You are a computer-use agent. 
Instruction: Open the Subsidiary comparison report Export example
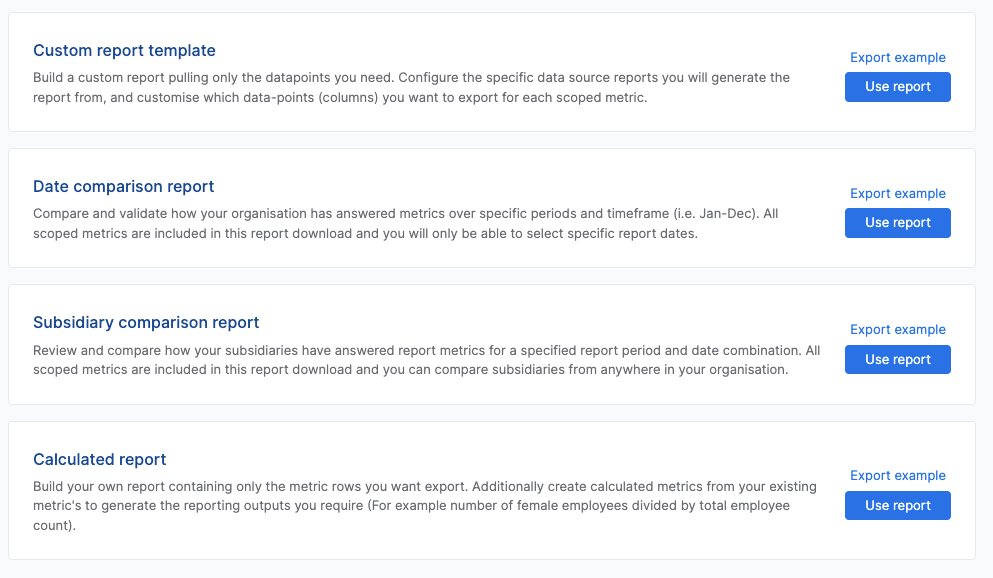point(897,329)
